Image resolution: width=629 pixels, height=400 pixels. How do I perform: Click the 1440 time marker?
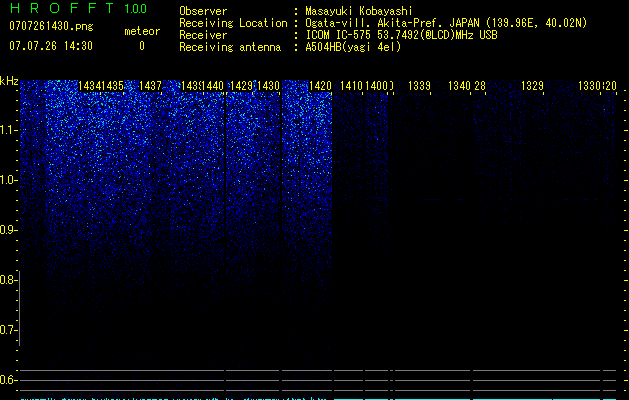coord(212,86)
